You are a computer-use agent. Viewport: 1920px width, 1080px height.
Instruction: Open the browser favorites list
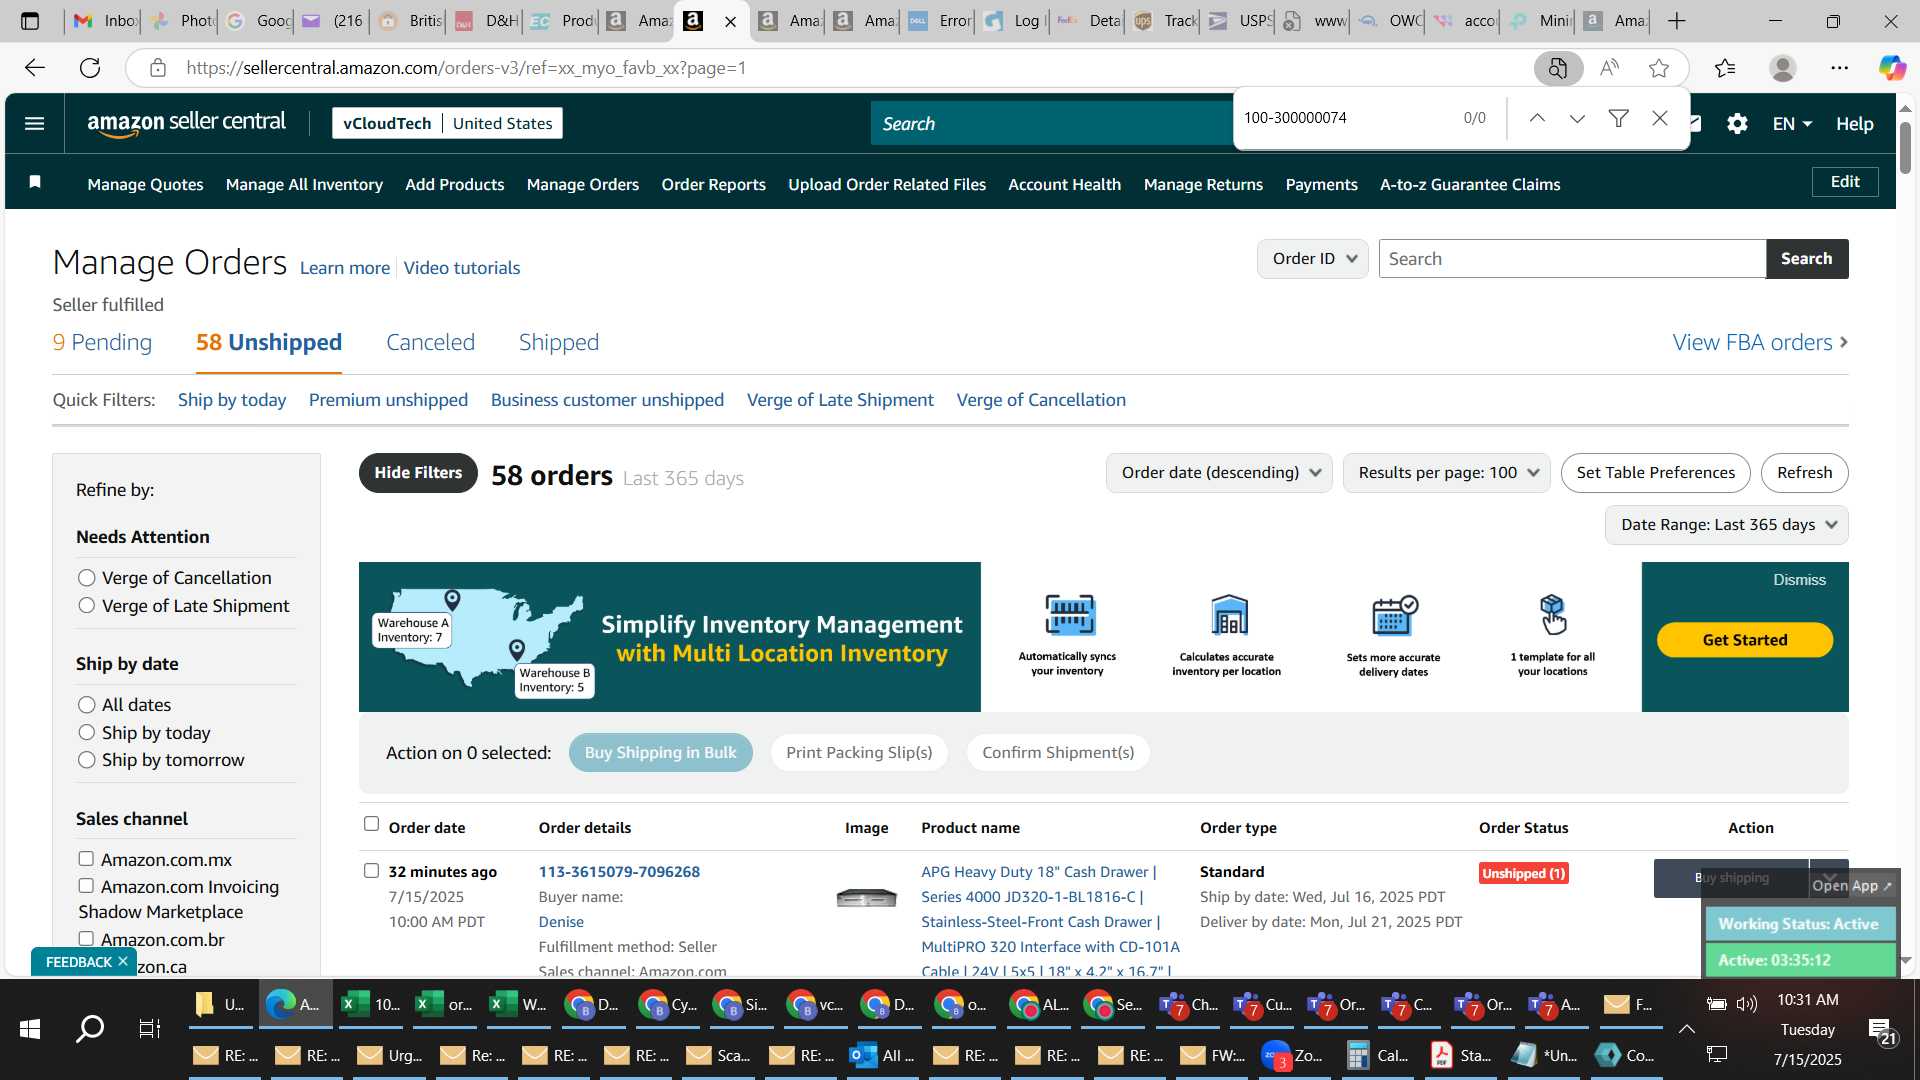(x=1725, y=68)
